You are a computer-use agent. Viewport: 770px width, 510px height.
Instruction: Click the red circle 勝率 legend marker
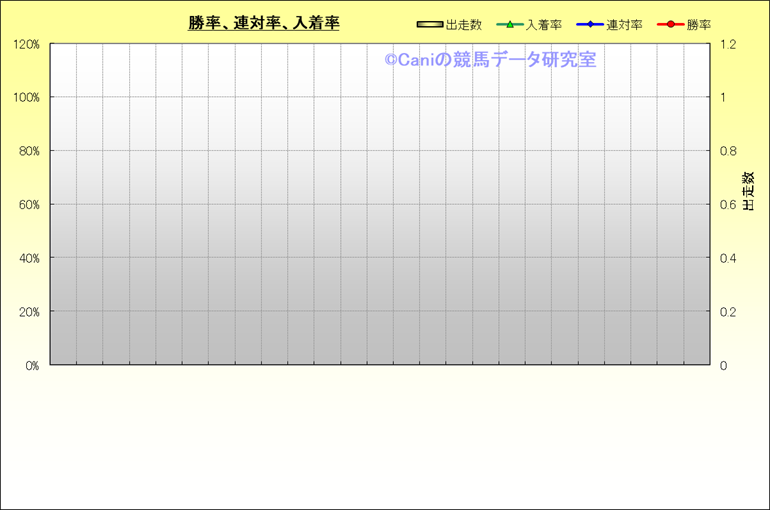[x=670, y=25]
